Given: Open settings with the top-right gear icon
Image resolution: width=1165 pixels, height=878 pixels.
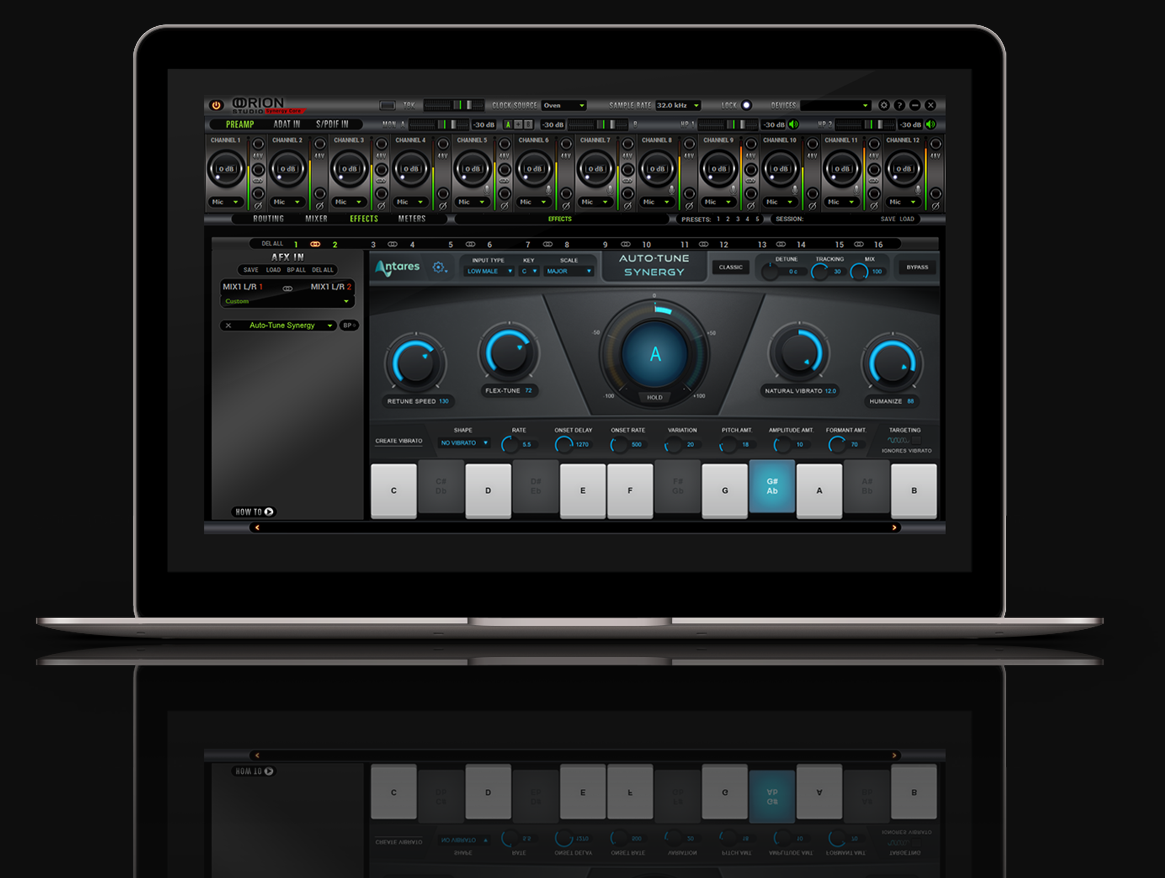Looking at the screenshot, I should point(883,105).
